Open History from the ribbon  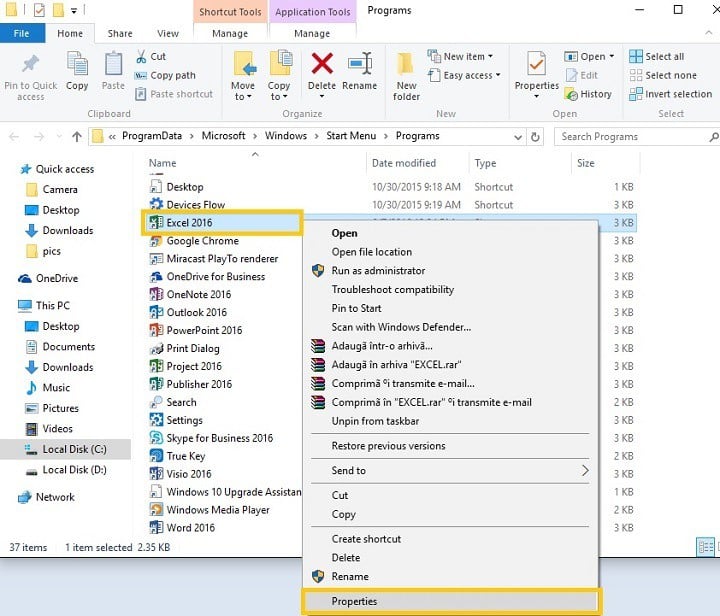click(x=588, y=94)
